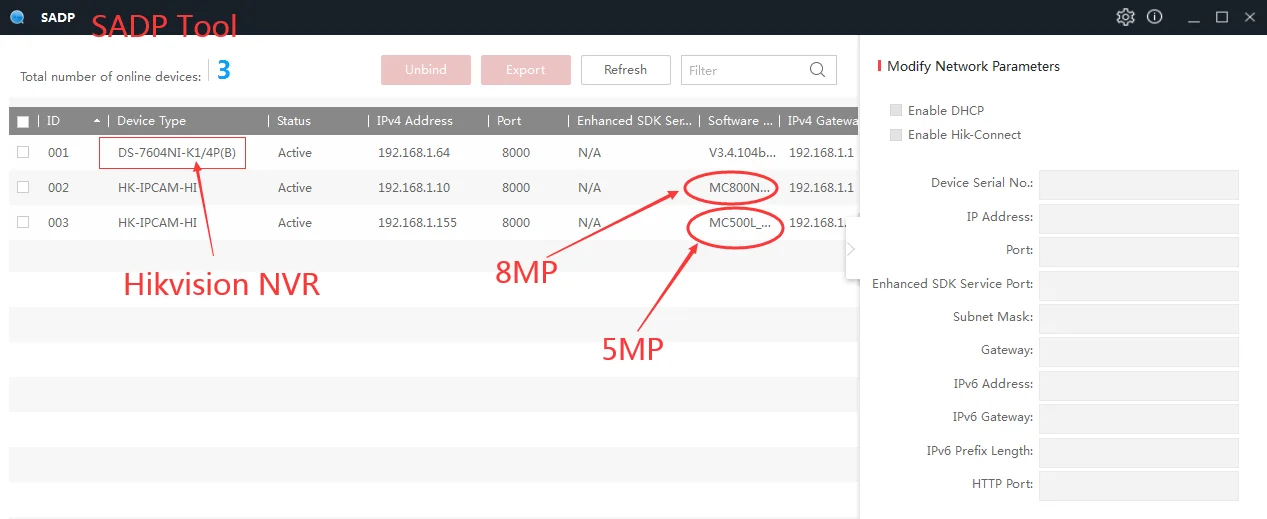Click software version V3.4.104b...
This screenshot has width=1267, height=519.
pyautogui.click(x=742, y=153)
